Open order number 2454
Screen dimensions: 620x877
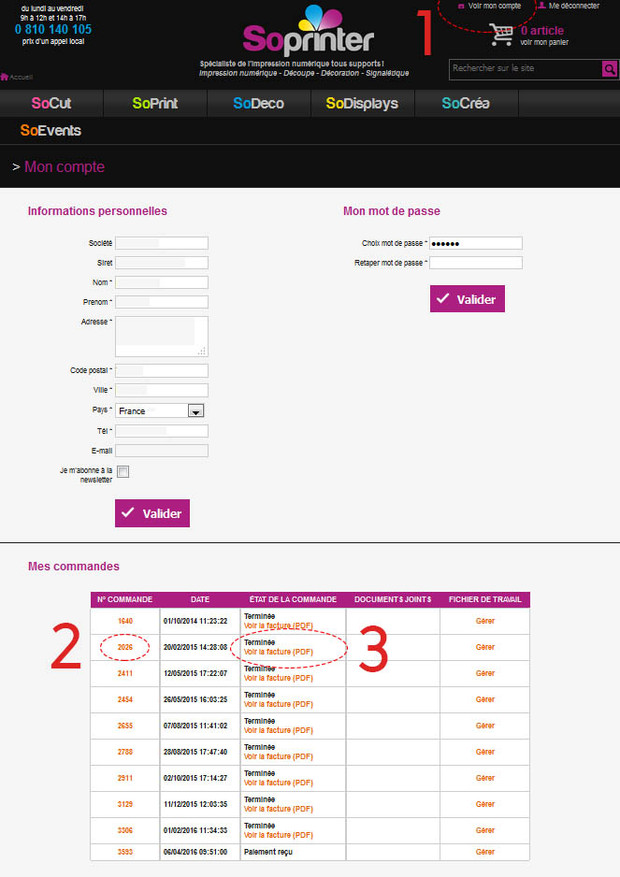pos(125,700)
